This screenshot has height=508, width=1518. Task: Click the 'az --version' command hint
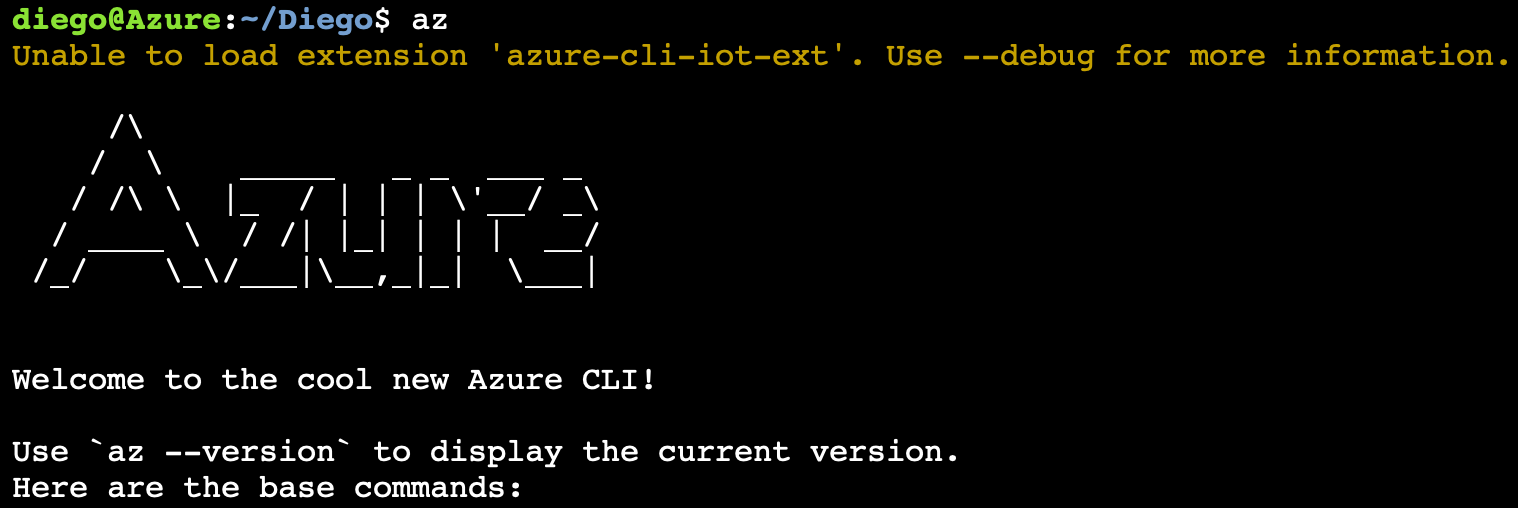[221, 452]
